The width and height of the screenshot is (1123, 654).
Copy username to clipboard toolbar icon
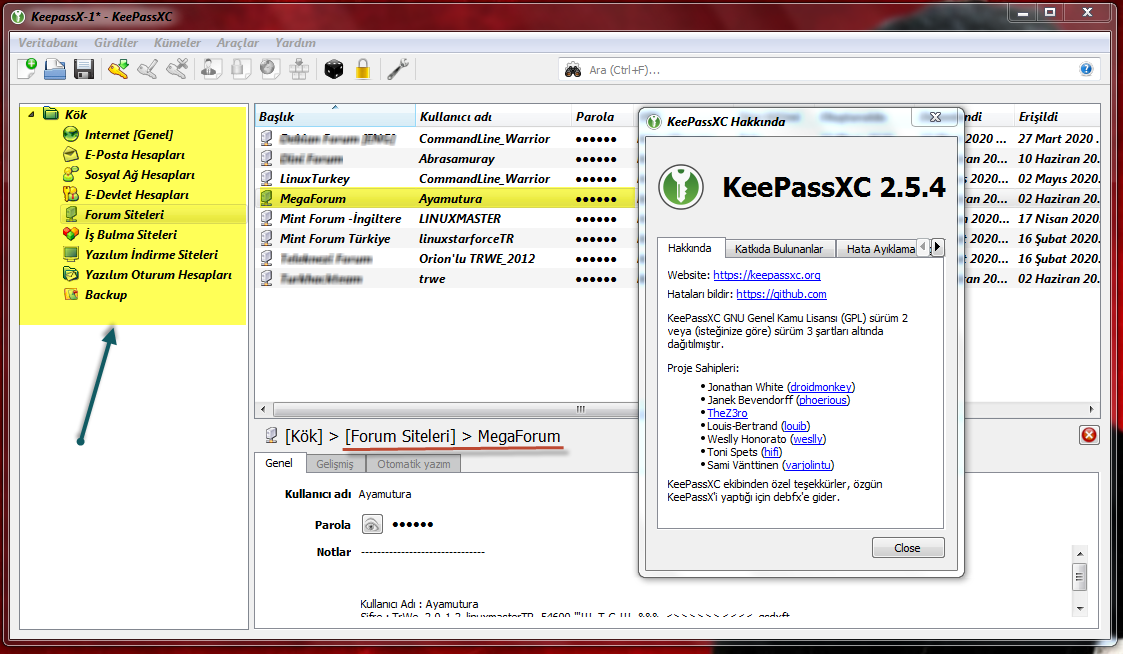[x=210, y=69]
